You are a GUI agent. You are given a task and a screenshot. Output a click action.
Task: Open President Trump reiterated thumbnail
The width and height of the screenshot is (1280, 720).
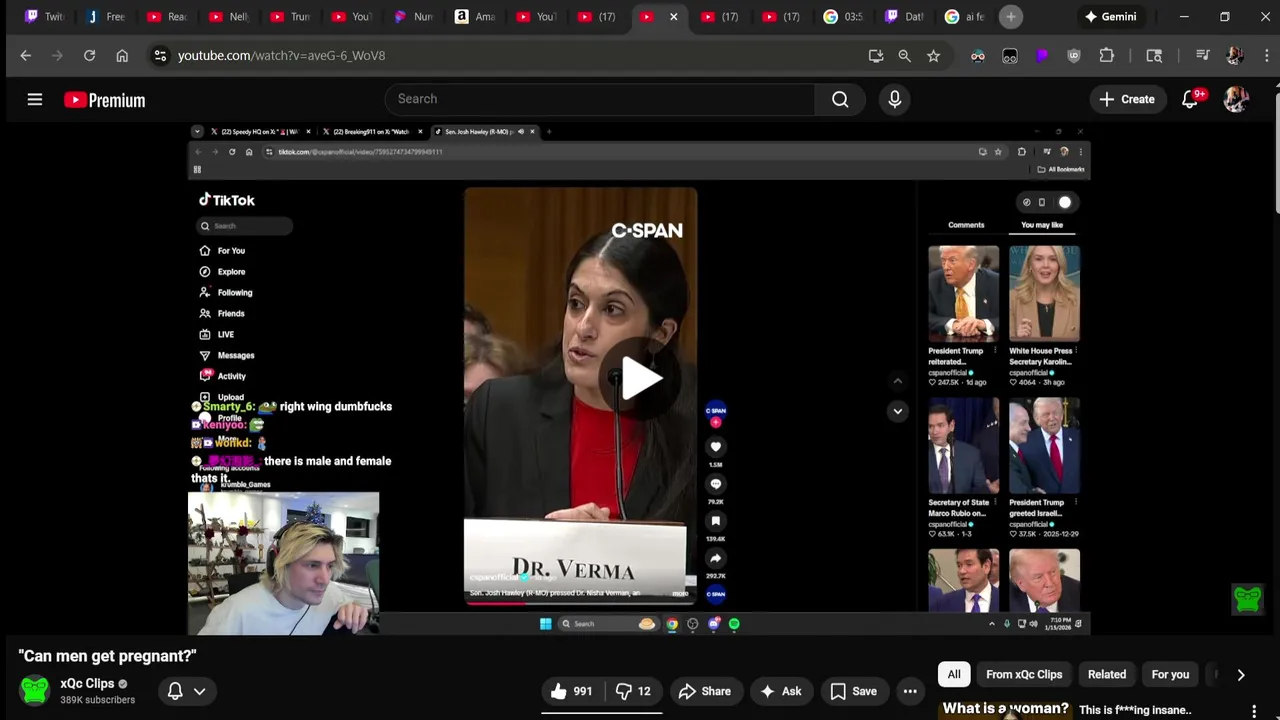[x=963, y=294]
